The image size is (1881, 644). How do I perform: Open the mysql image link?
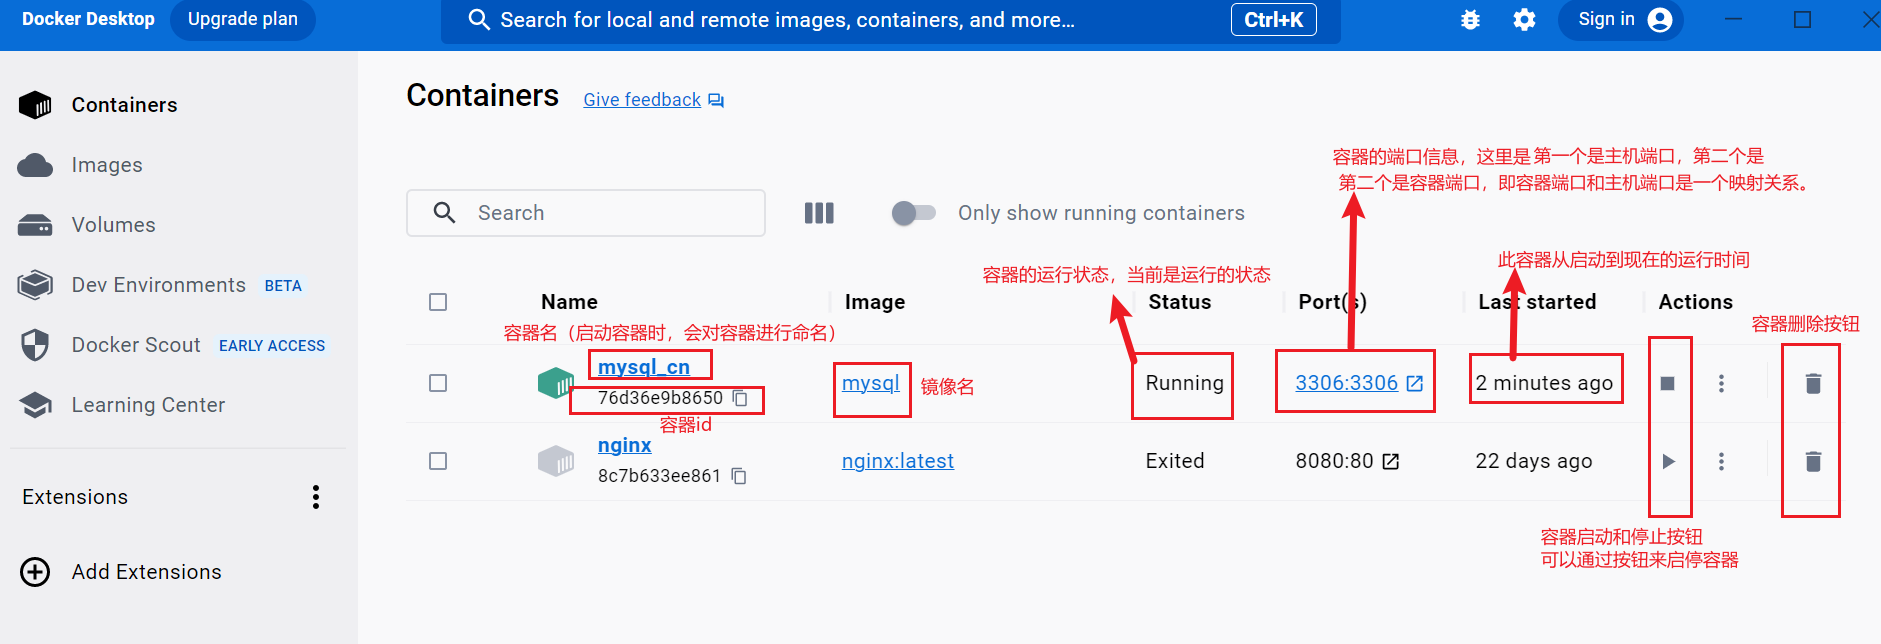871,383
